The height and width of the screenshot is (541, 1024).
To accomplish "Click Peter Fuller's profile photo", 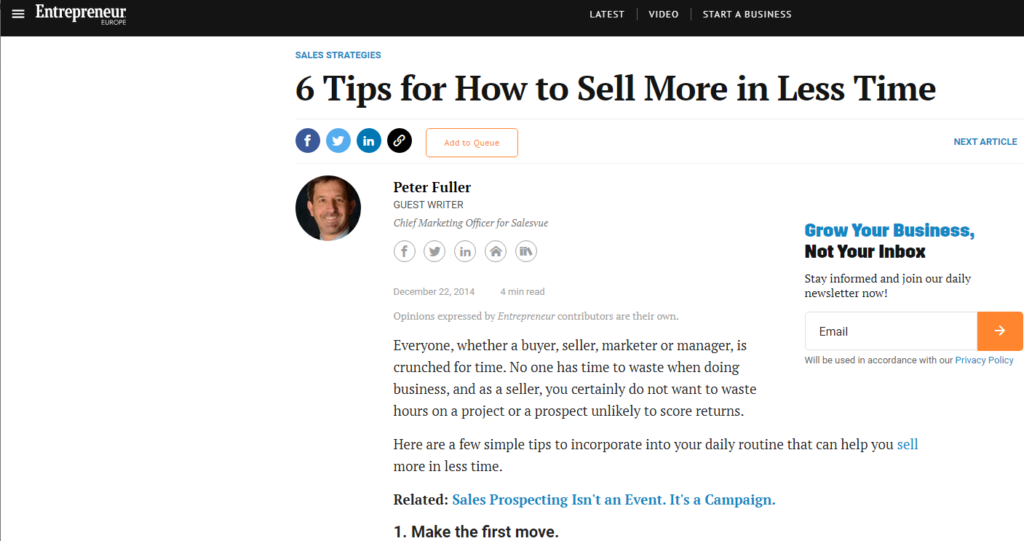I will (x=328, y=208).
